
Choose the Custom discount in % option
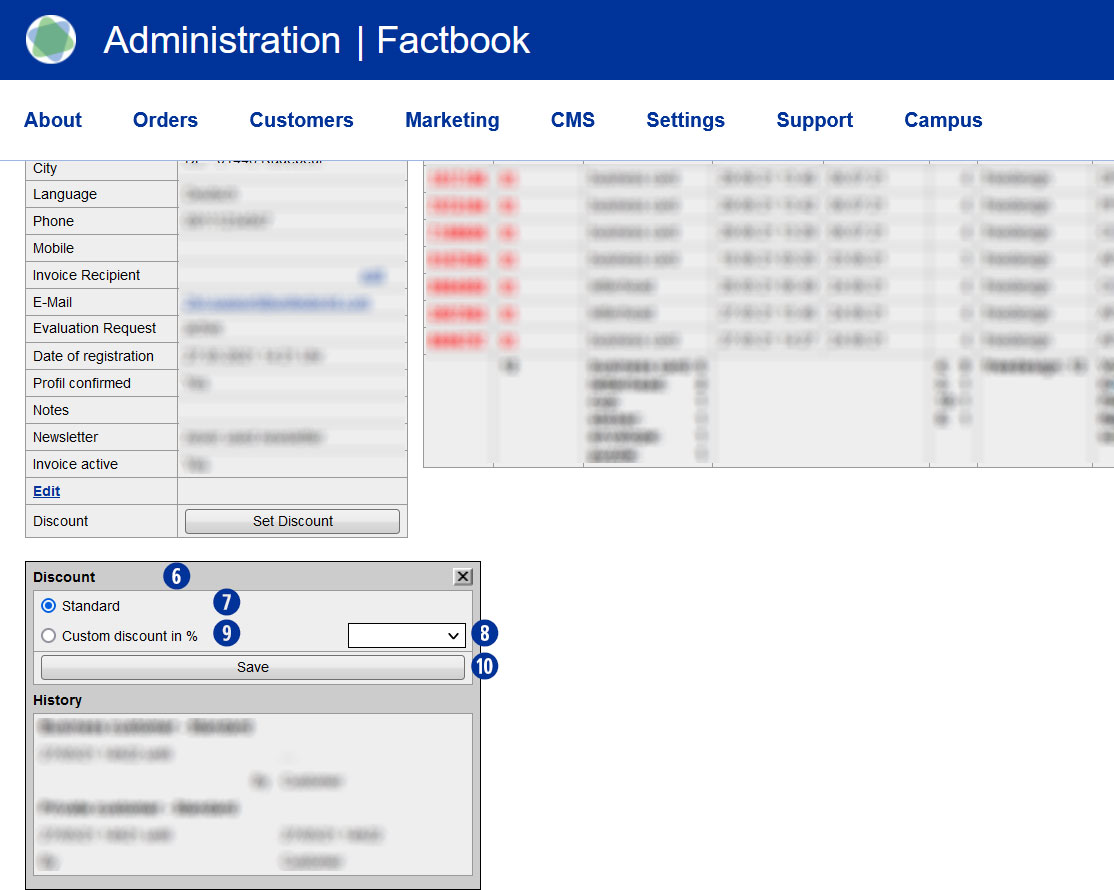49,636
